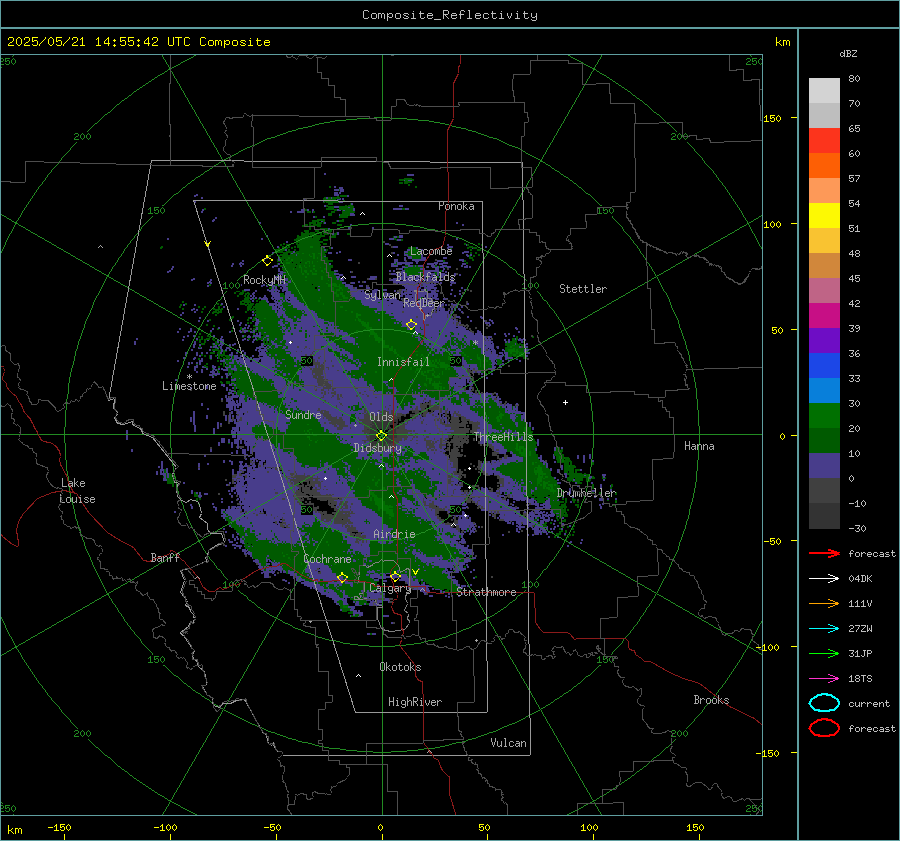
Task: Click the yellow diamond marker below RedDeer
Action: 411,325
